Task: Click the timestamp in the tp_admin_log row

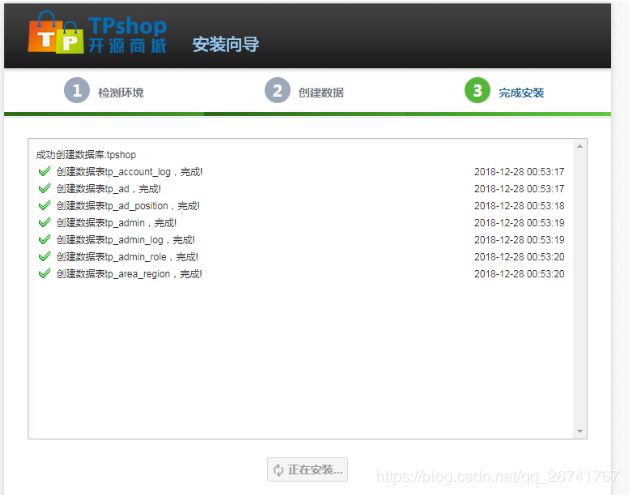Action: pyautogui.click(x=519, y=240)
